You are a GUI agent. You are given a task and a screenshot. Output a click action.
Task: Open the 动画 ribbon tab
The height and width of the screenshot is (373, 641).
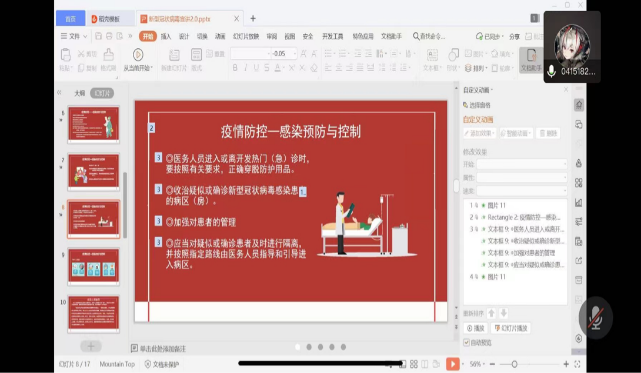click(220, 36)
